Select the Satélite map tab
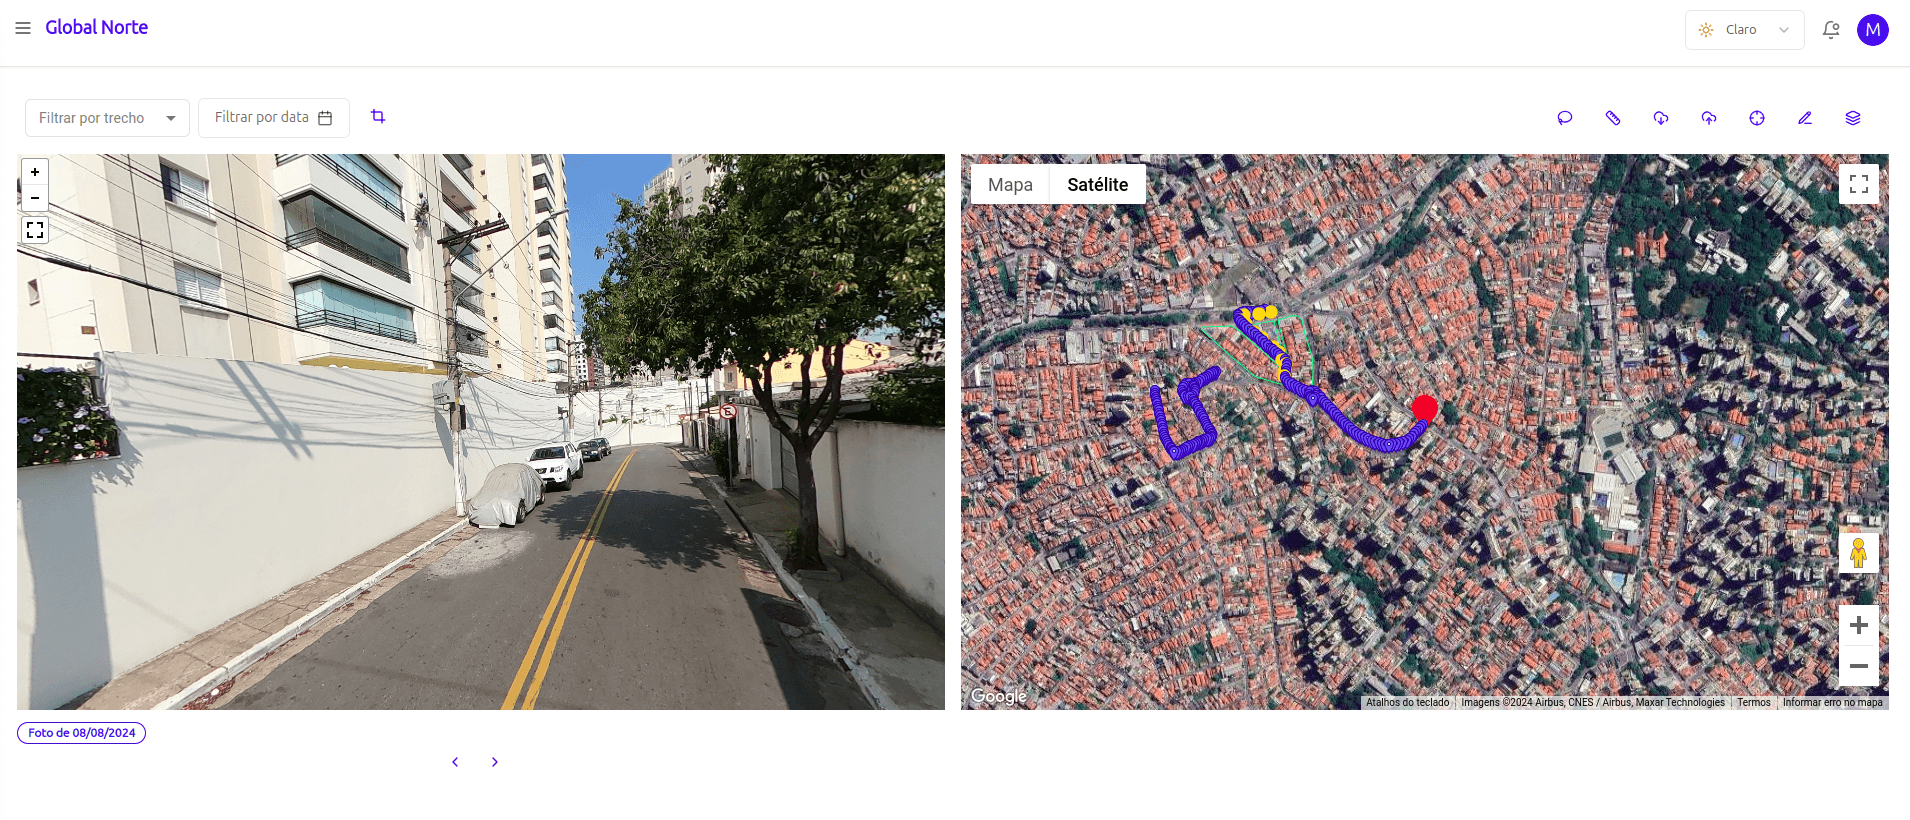 point(1097,185)
